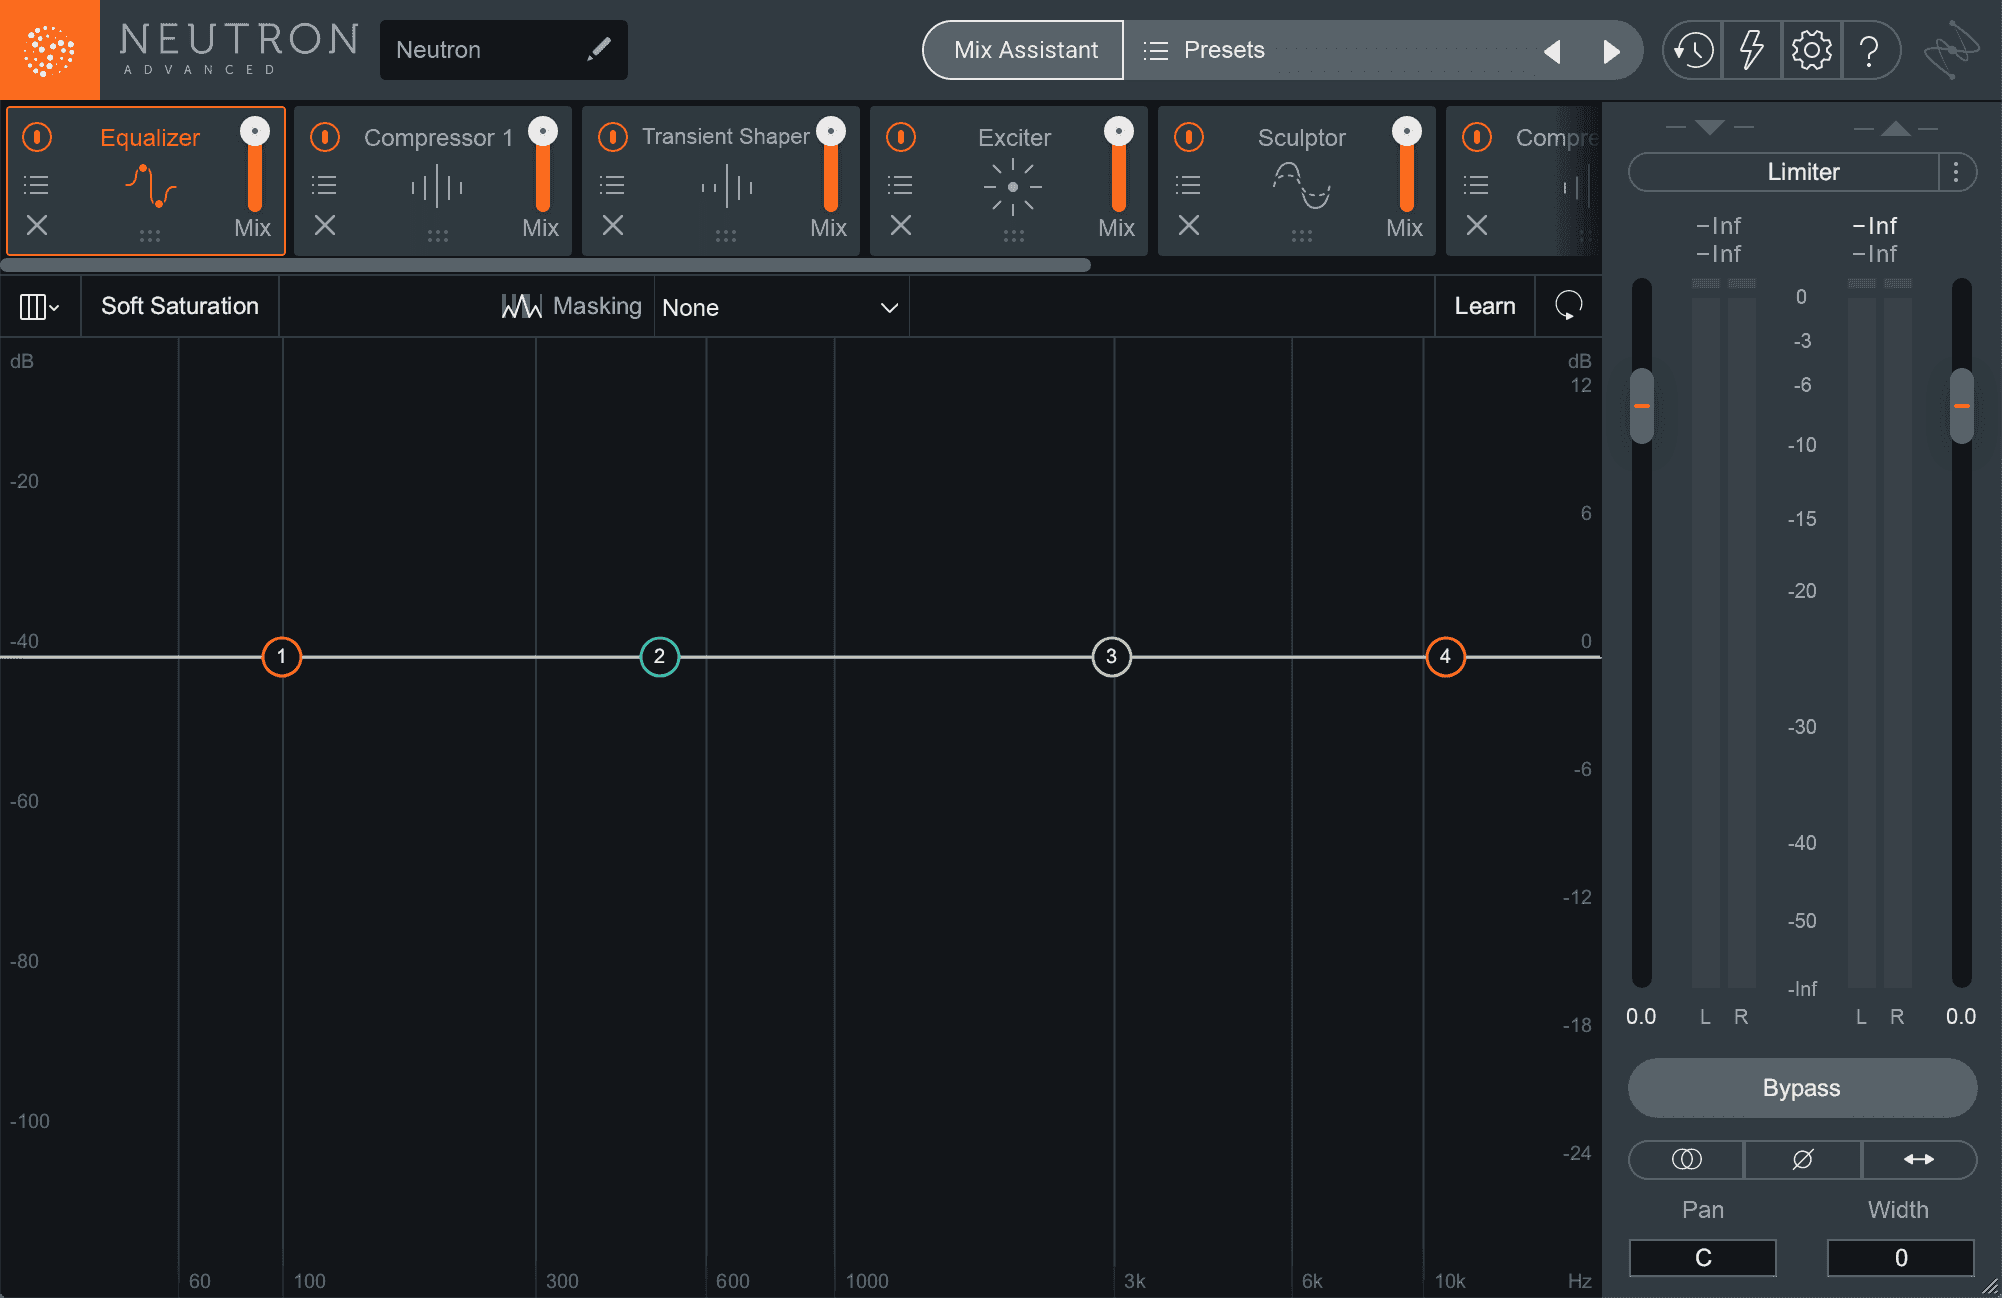The image size is (2002, 1298).
Task: Go to previous preset arrow
Action: point(1552,50)
